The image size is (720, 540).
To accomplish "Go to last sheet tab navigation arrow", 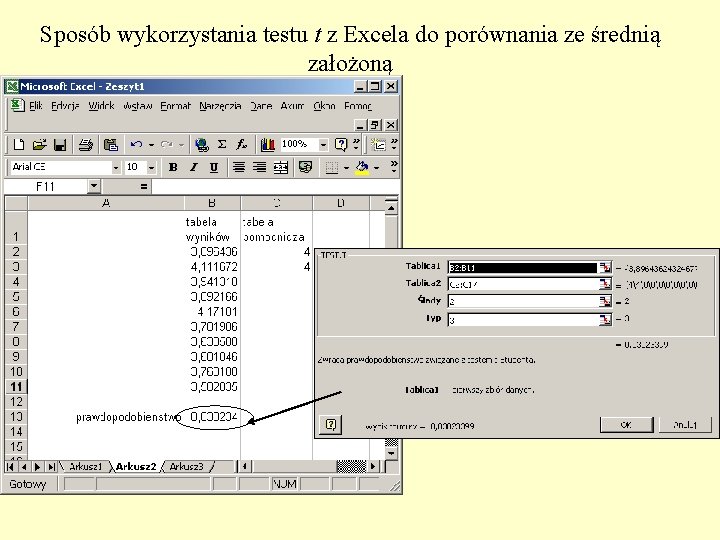I will click(x=51, y=467).
